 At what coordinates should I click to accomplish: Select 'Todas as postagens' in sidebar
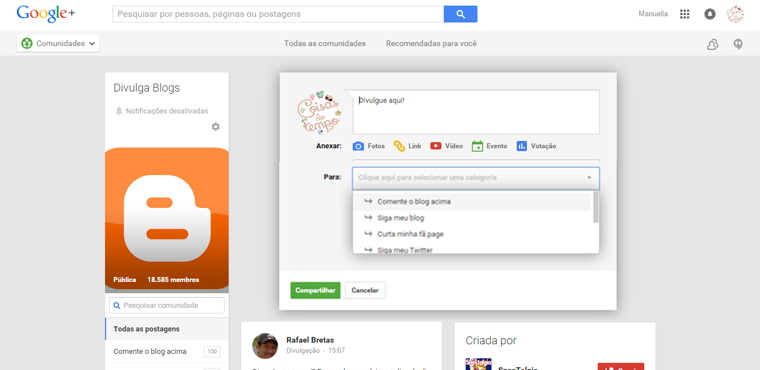tap(167, 329)
